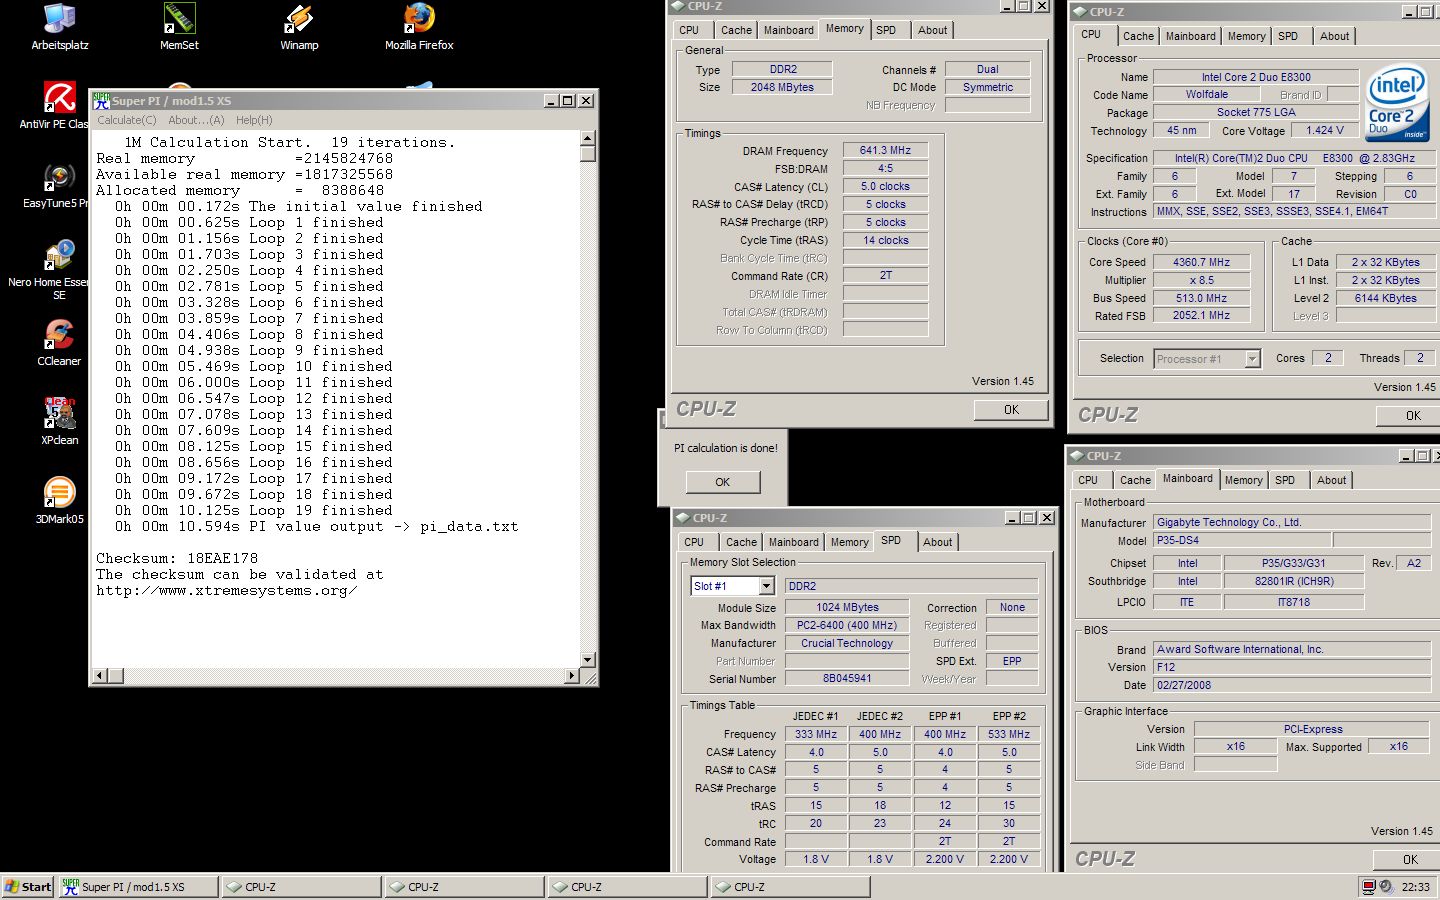Open Cache tab in the Mainboard CPU-Z window
The image size is (1440, 900).
1135,480
